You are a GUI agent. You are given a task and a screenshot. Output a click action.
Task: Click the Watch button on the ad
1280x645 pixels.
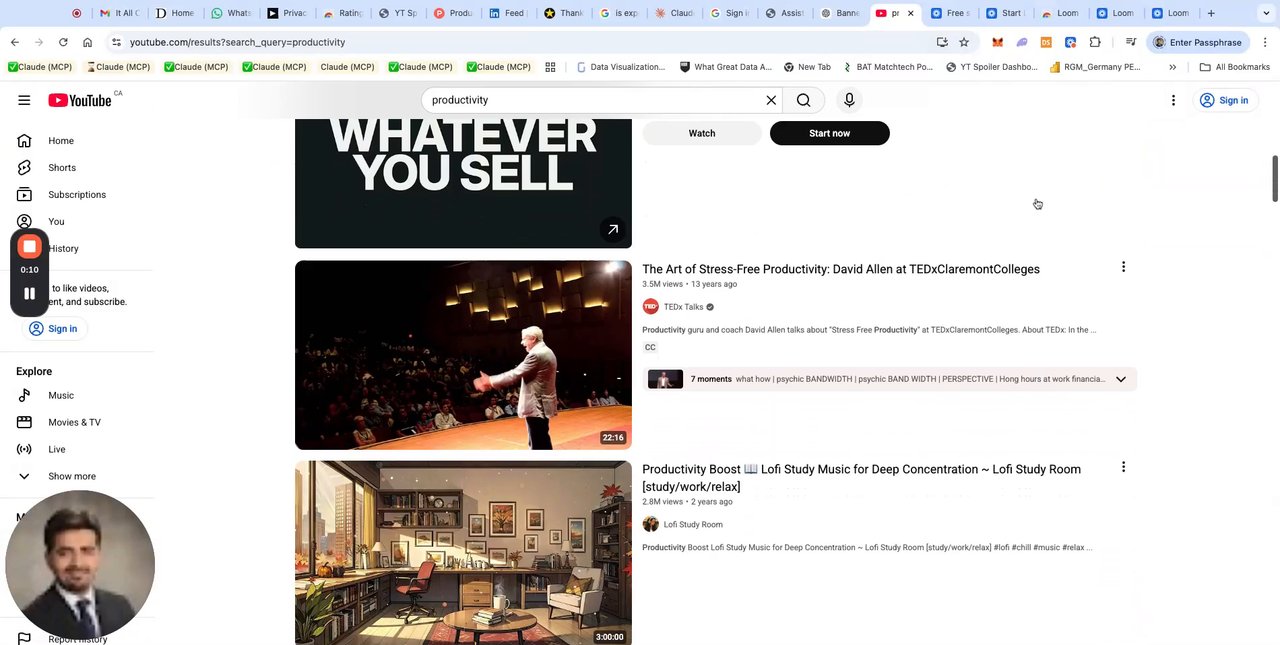(701, 133)
